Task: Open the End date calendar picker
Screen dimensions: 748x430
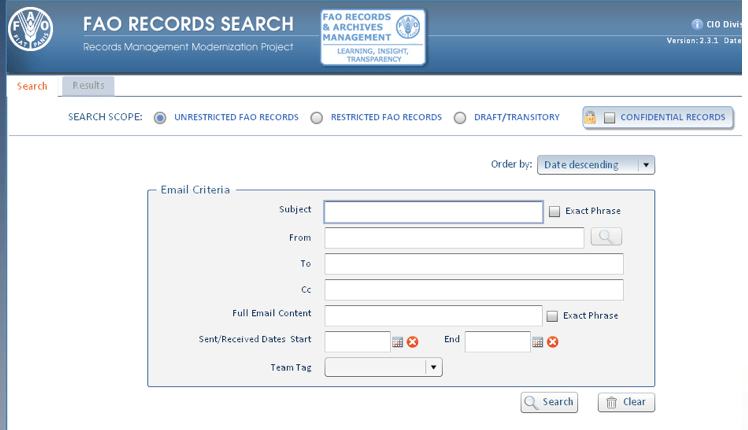Action: click(x=538, y=342)
